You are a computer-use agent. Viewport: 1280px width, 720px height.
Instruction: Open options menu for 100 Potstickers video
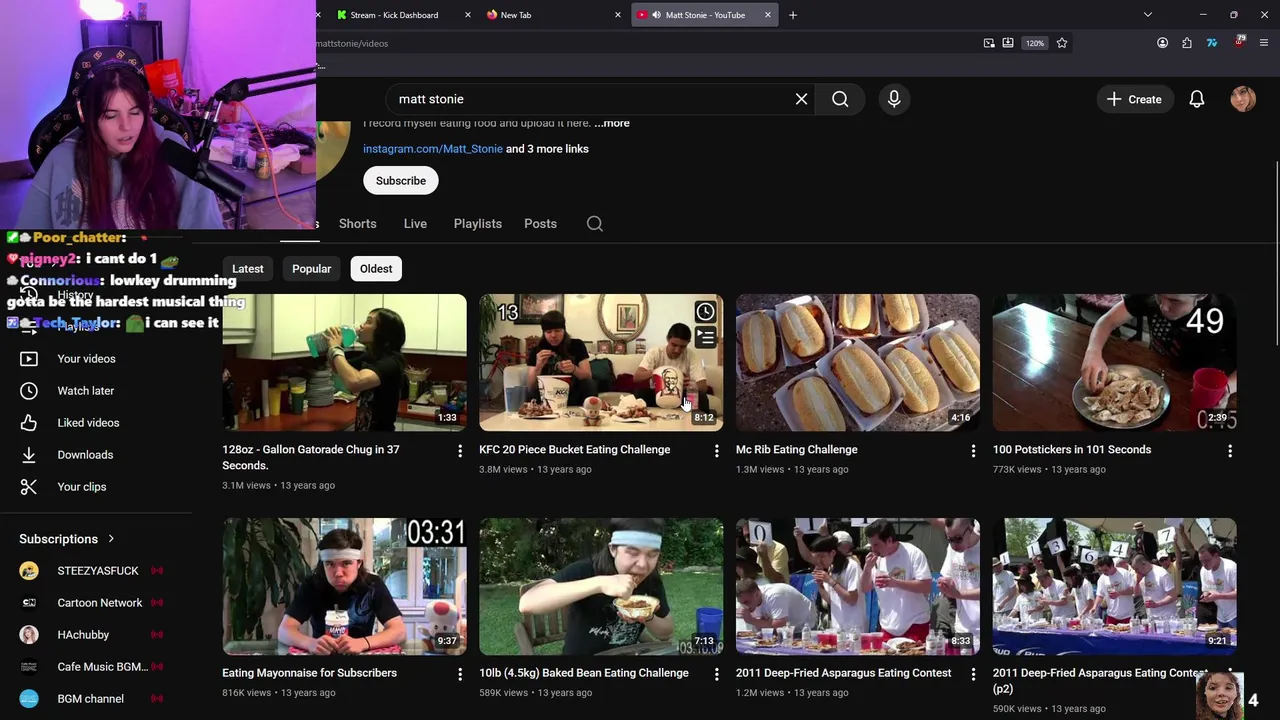coord(1230,451)
